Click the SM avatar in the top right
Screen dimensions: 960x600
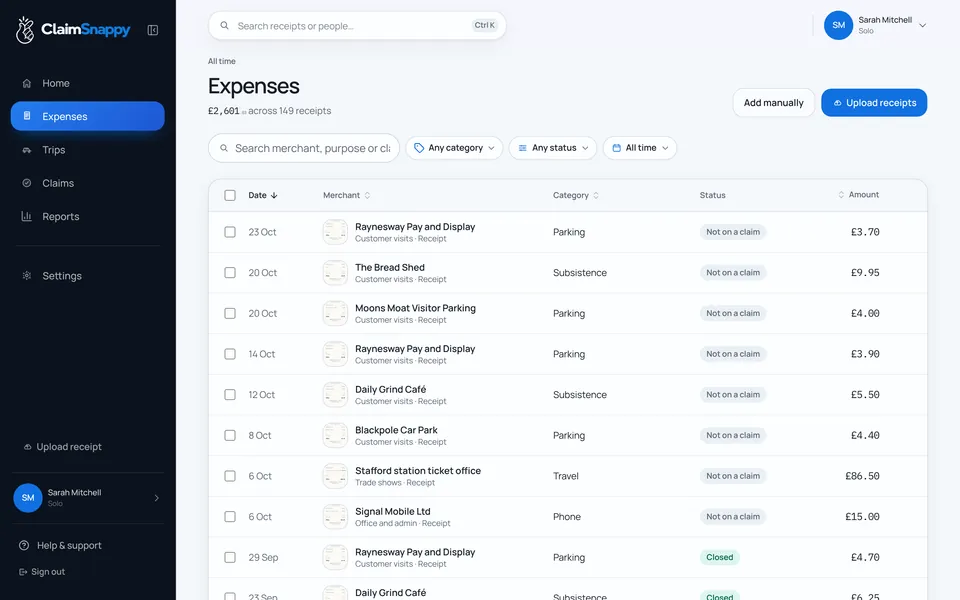838,25
